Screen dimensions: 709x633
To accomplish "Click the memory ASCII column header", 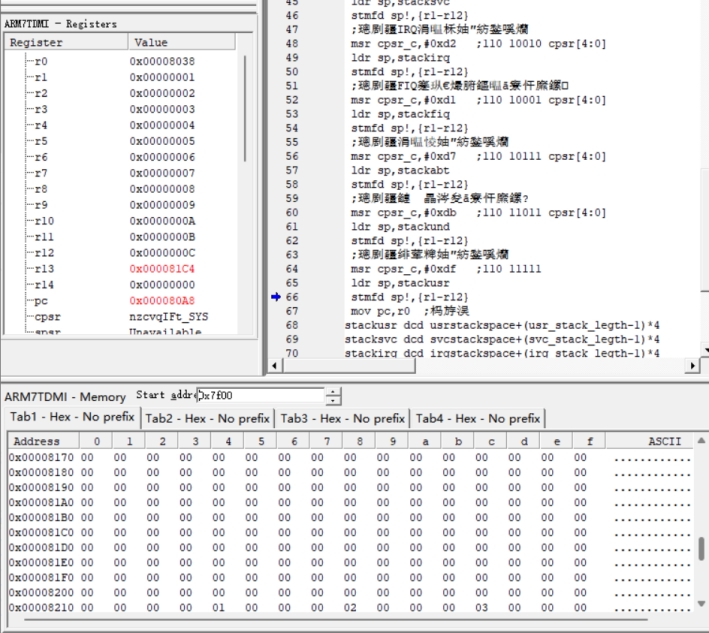I will 649,441.
